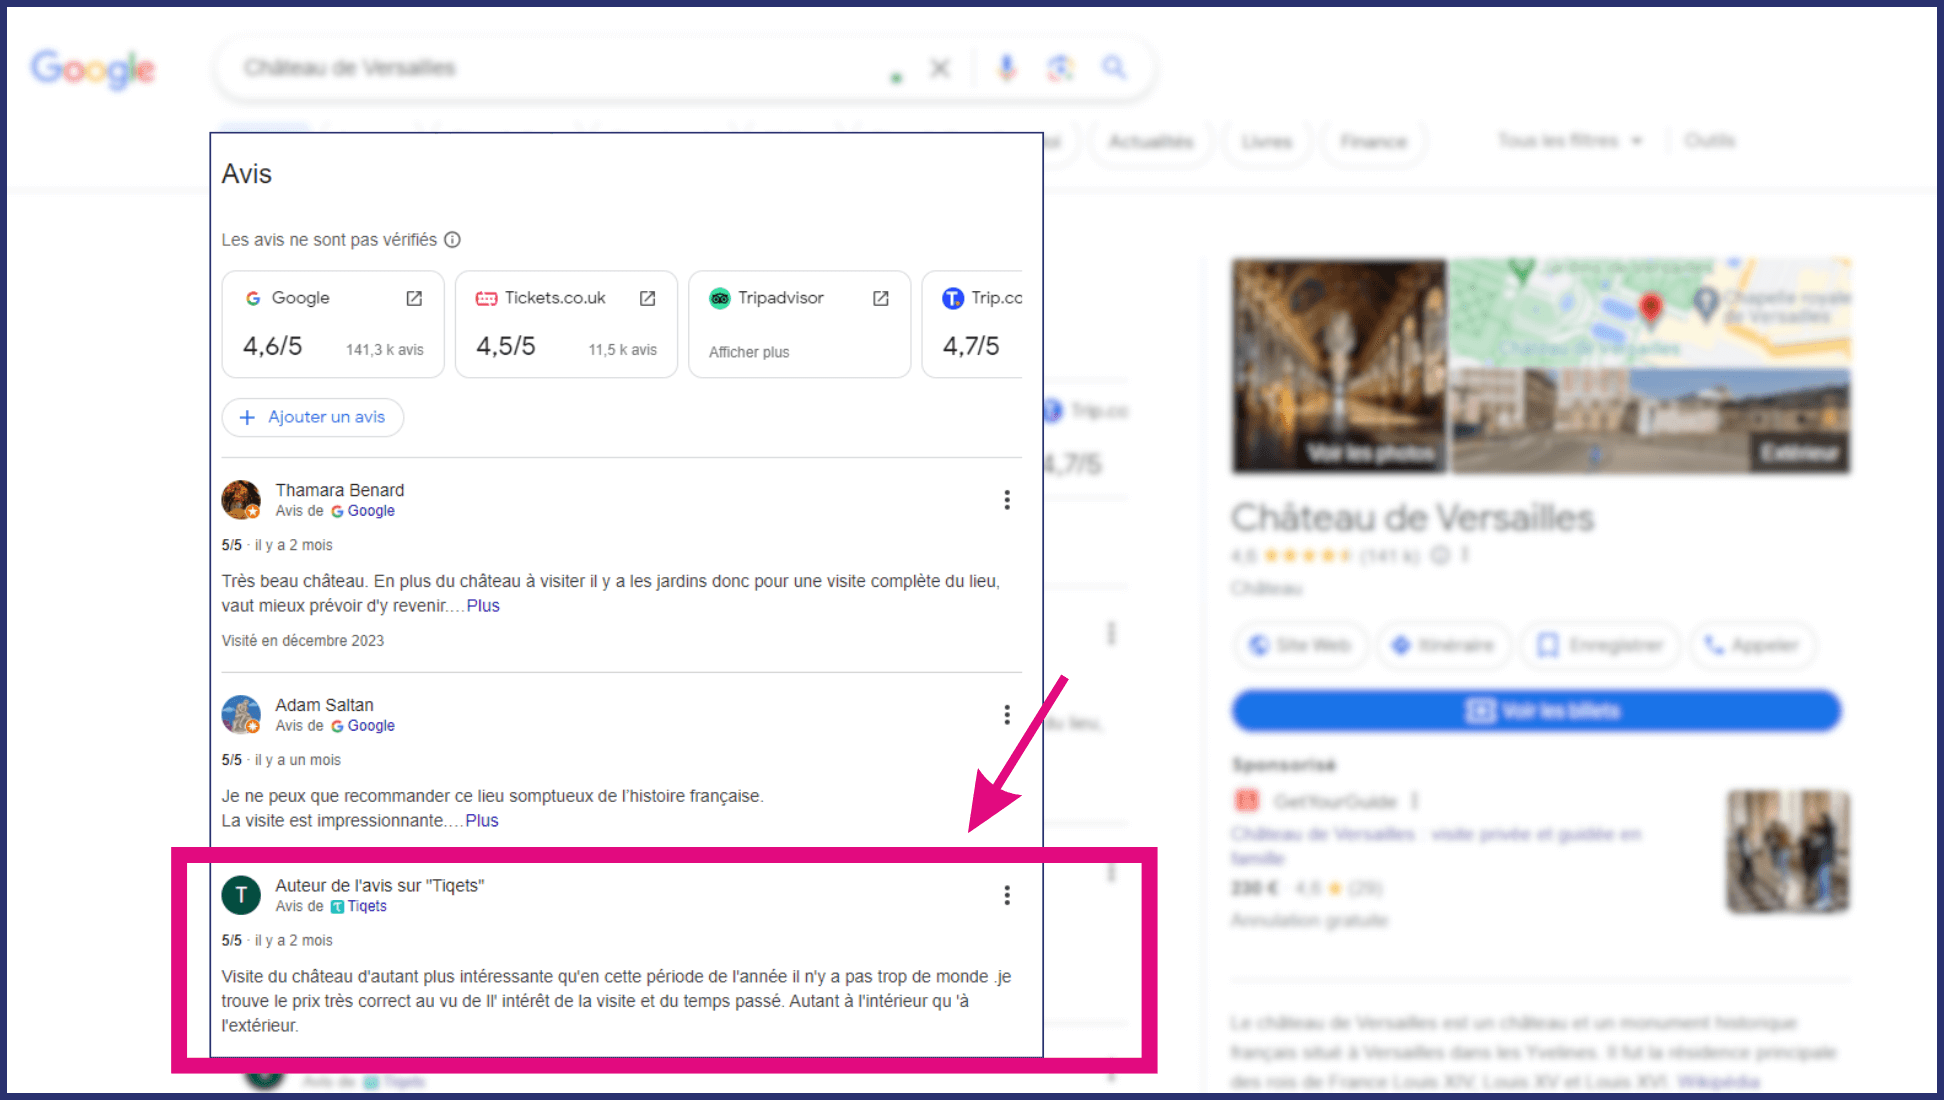Image resolution: width=1944 pixels, height=1100 pixels.
Task: Open Tous les filtres dropdown
Action: 1569,141
